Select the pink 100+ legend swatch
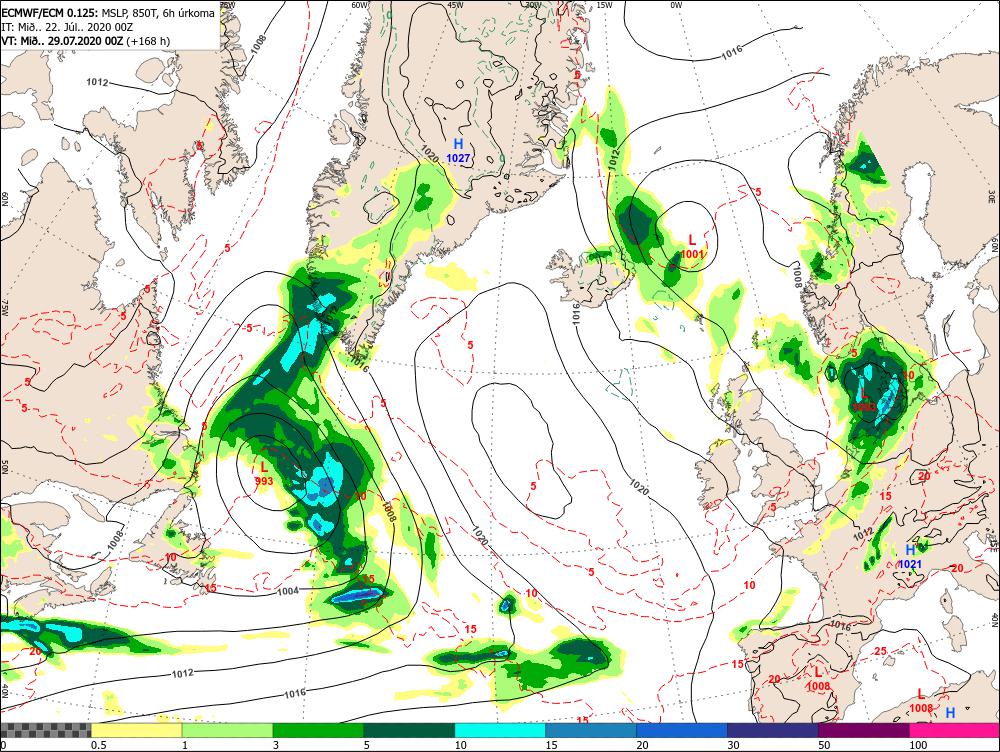The width and height of the screenshot is (1000, 752). point(954,730)
